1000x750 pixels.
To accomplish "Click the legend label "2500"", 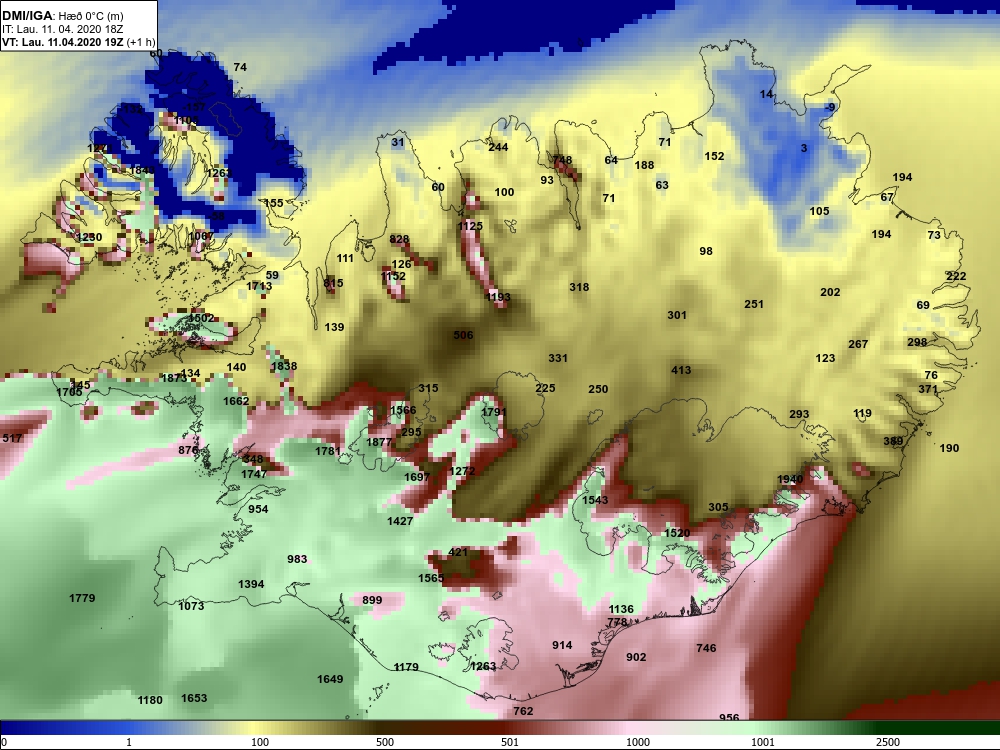I will pyautogui.click(x=888, y=742).
